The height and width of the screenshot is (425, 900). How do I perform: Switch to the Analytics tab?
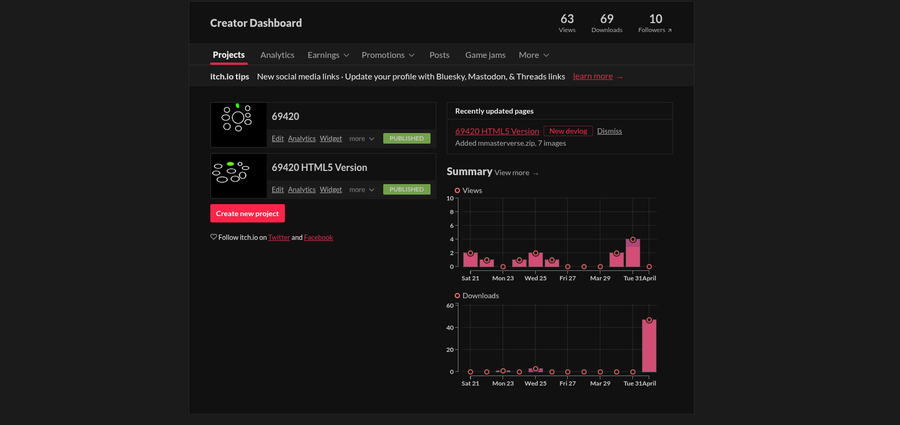pos(277,55)
